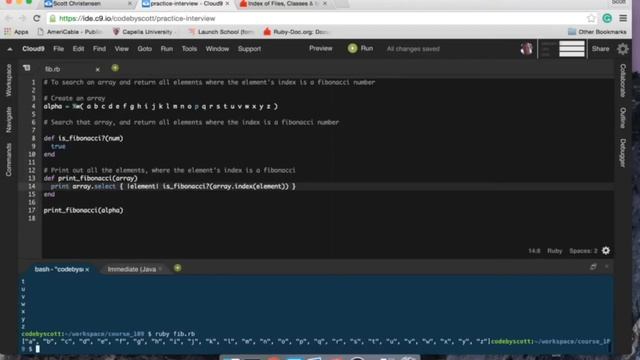Switch to Scott Christensen browser tab

click(87, 4)
